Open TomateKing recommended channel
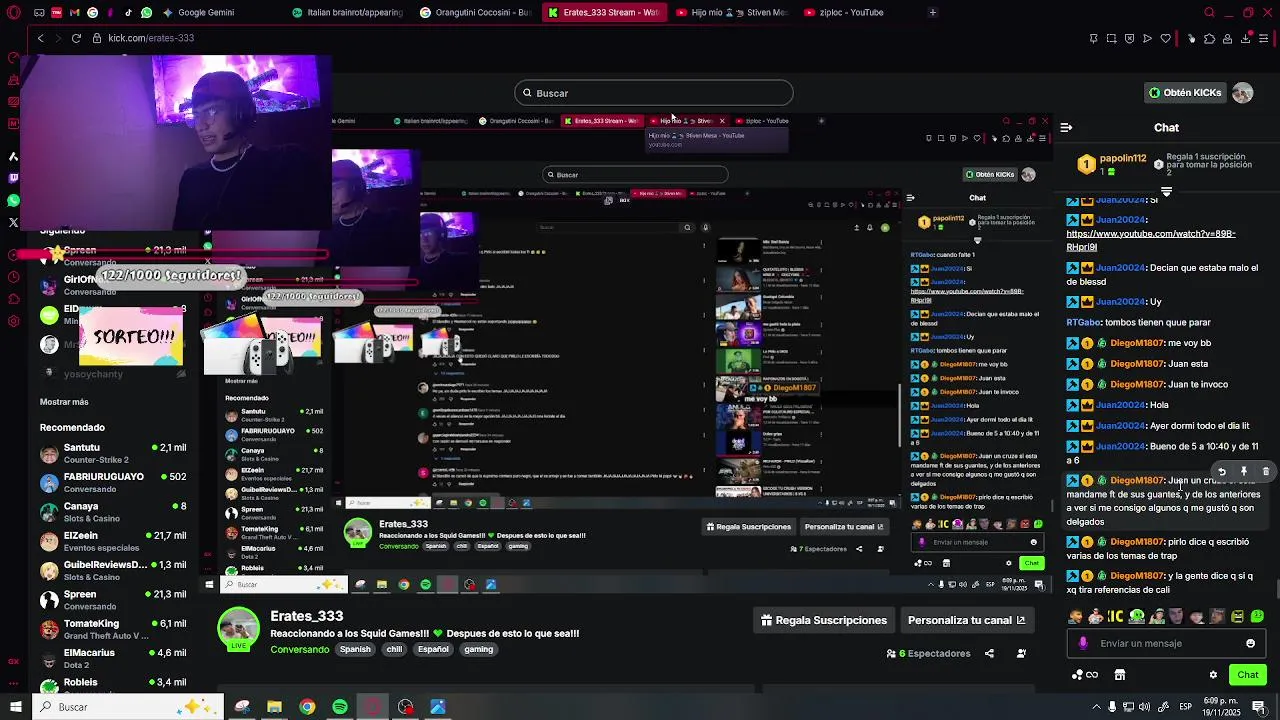 [x=112, y=629]
